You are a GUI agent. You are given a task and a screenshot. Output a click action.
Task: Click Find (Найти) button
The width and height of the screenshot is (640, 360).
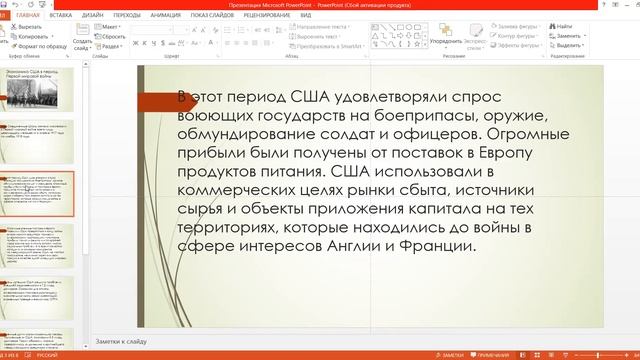click(x=561, y=26)
